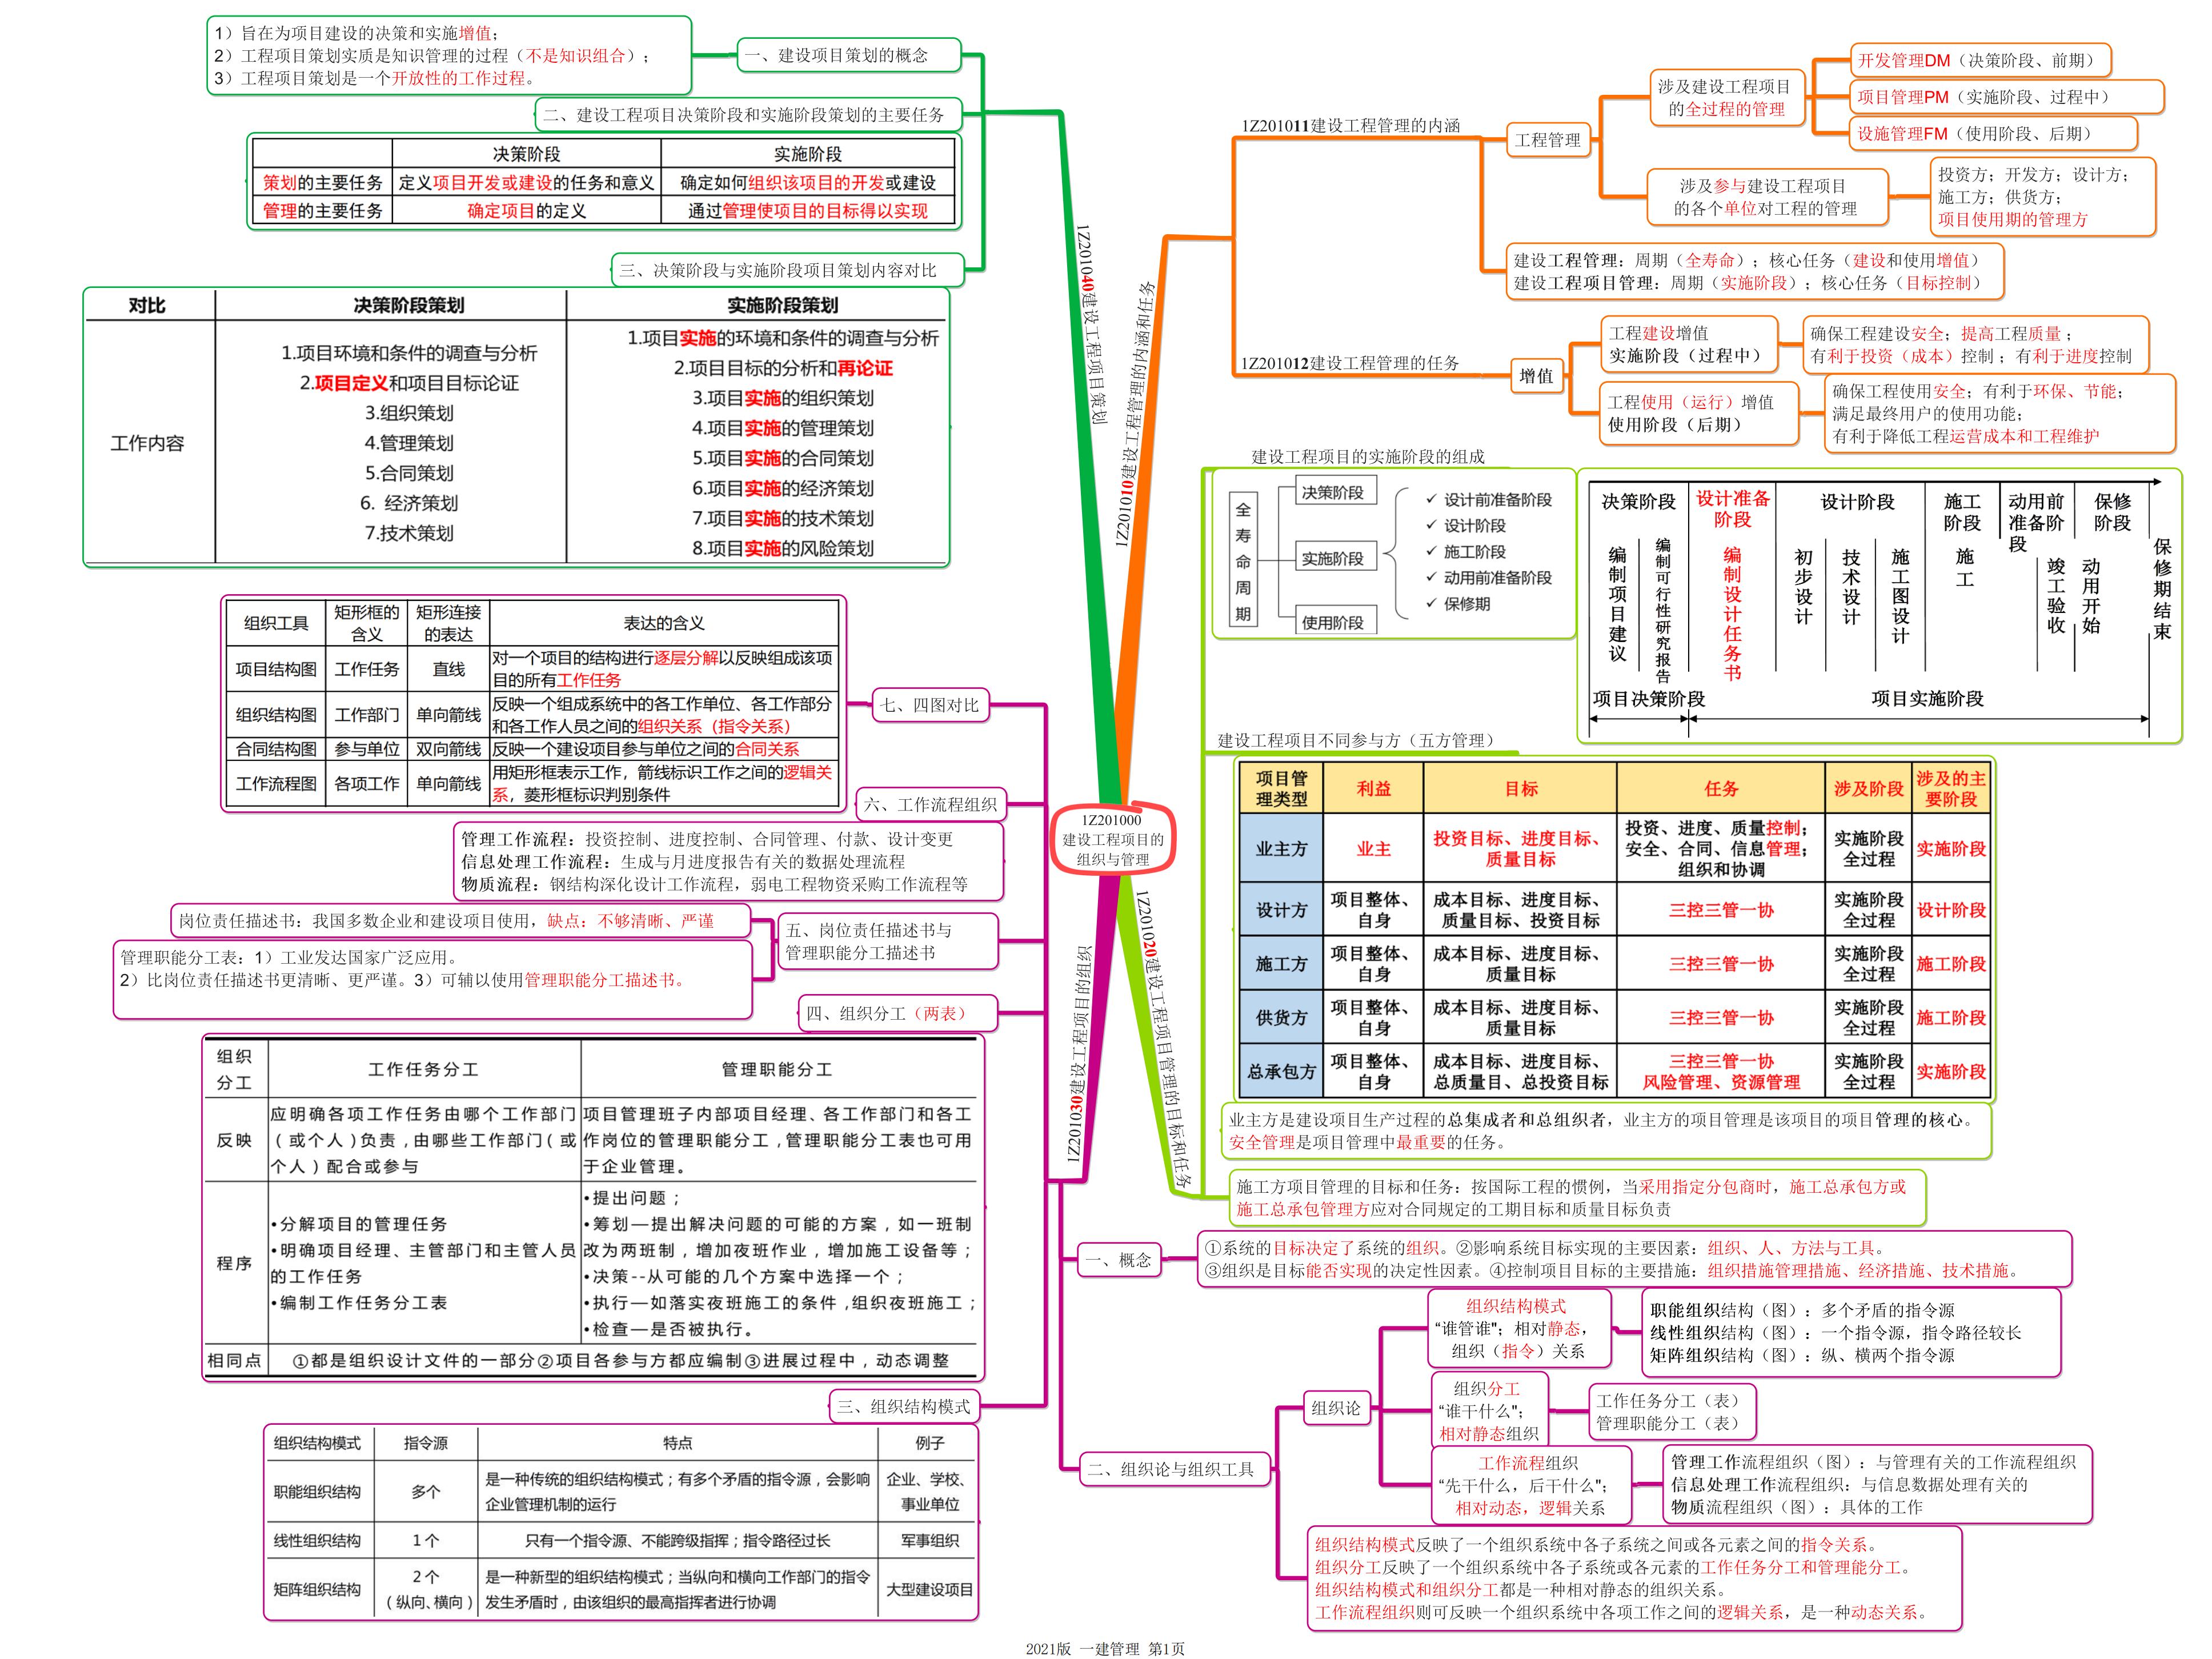Image resolution: width=2212 pixels, height=1659 pixels.
Task: Click "开发管理DM（决策阶段、前期）" node
Action: pyautogui.click(x=1981, y=60)
